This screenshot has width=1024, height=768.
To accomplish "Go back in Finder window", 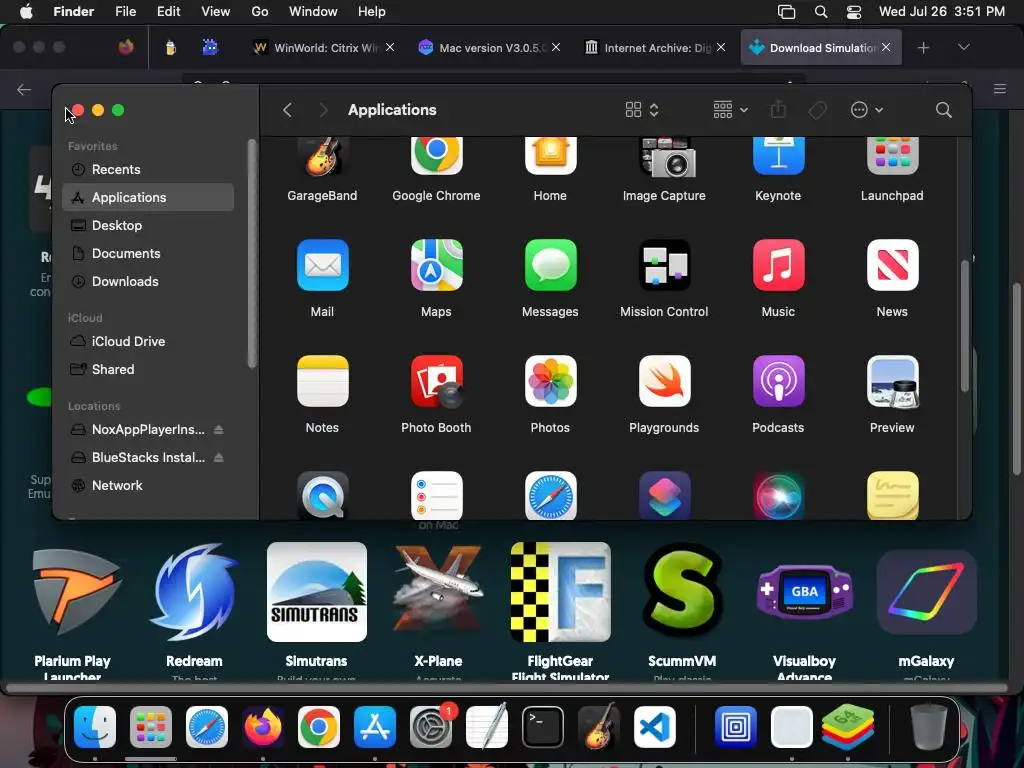I will pos(287,110).
